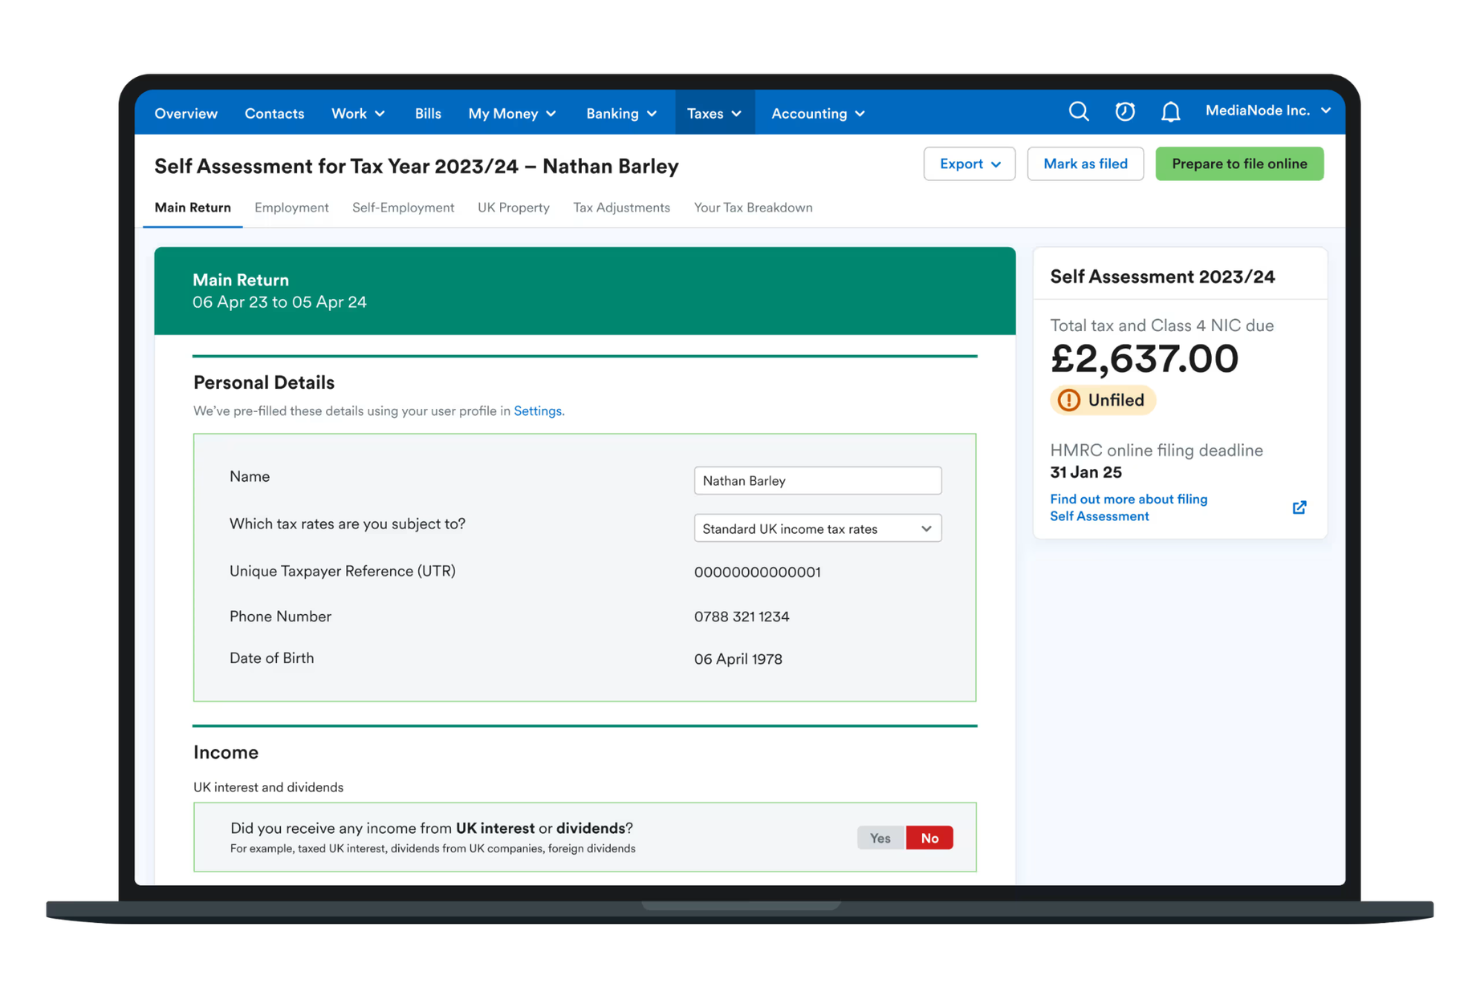Open the MediaNode Inc. account dropdown
The width and height of the screenshot is (1480, 987).
pos(1268,111)
